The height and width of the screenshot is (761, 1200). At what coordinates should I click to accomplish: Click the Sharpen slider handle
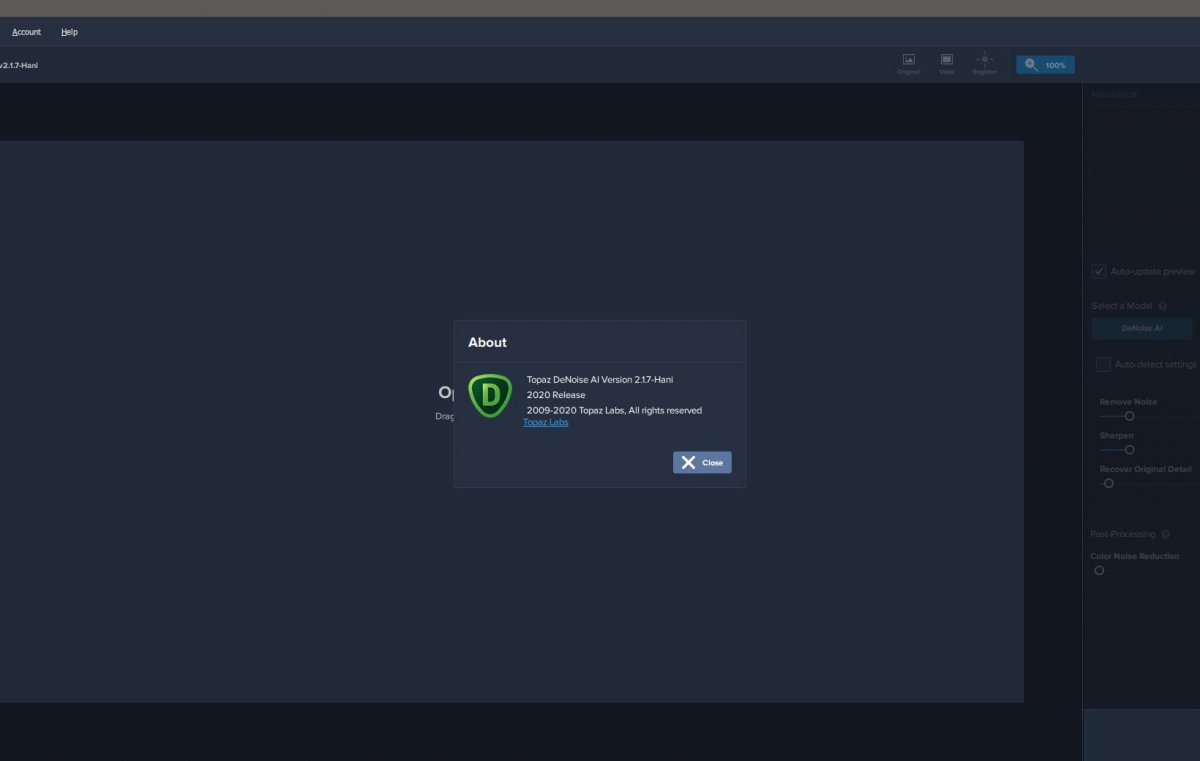pos(1130,450)
